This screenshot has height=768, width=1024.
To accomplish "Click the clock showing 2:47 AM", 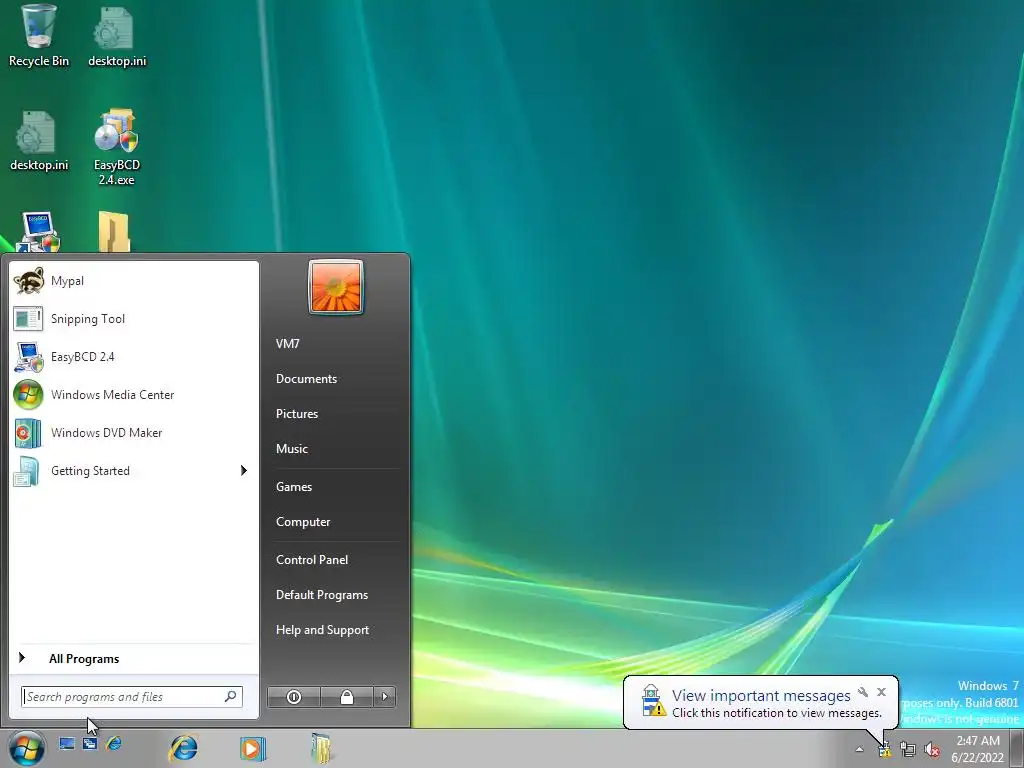I will pyautogui.click(x=977, y=749).
